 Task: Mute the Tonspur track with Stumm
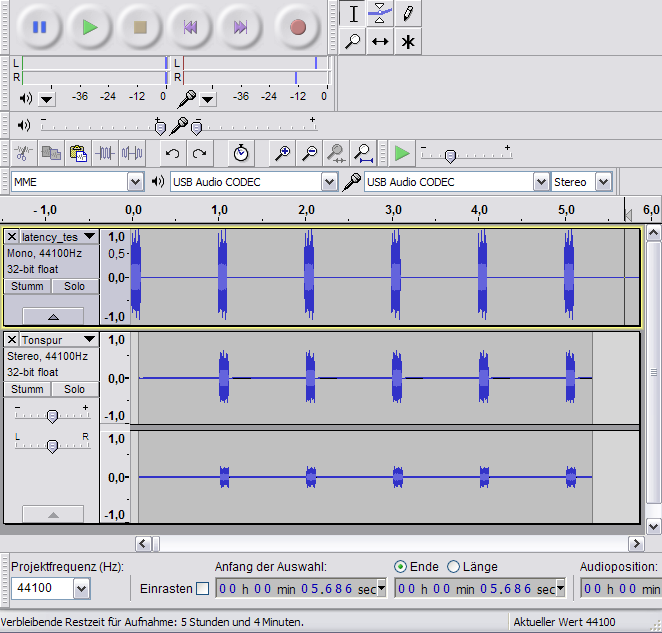tap(27, 389)
